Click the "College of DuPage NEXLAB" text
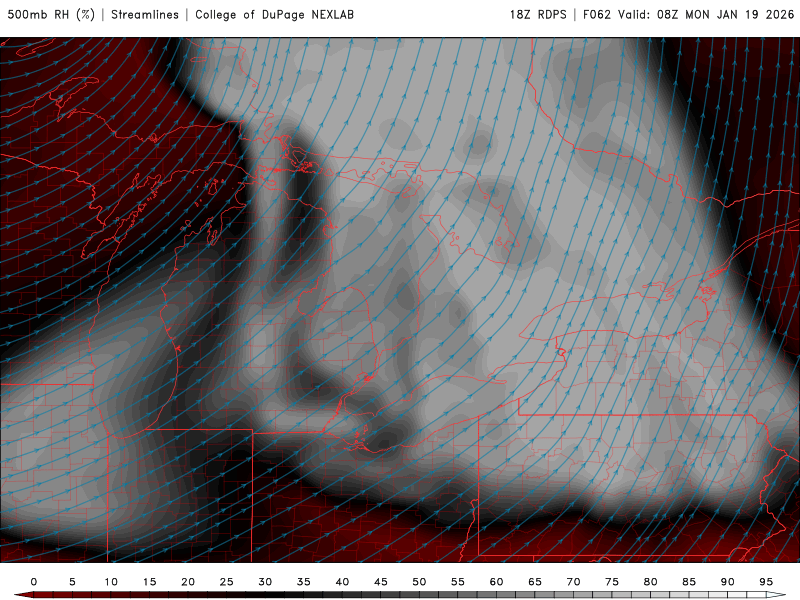This screenshot has height=600, width=800. 274,14
